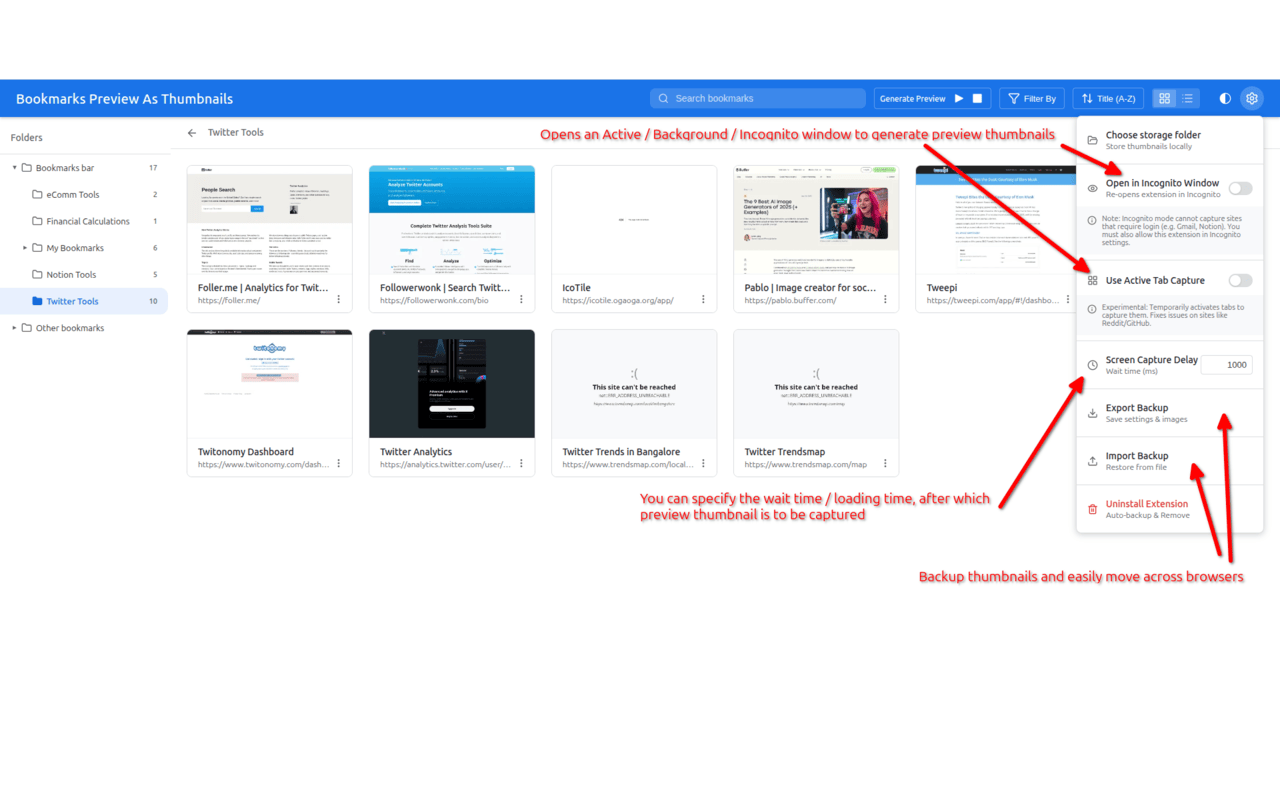Stop preview generation with stop icon
The image size is (1280, 800).
tap(978, 98)
